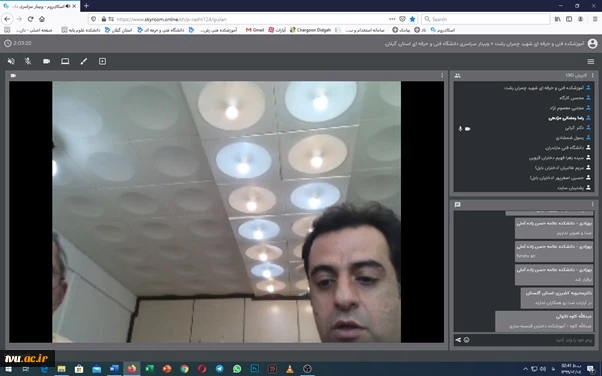Open Telegram from the Windows taskbar

coord(219,369)
